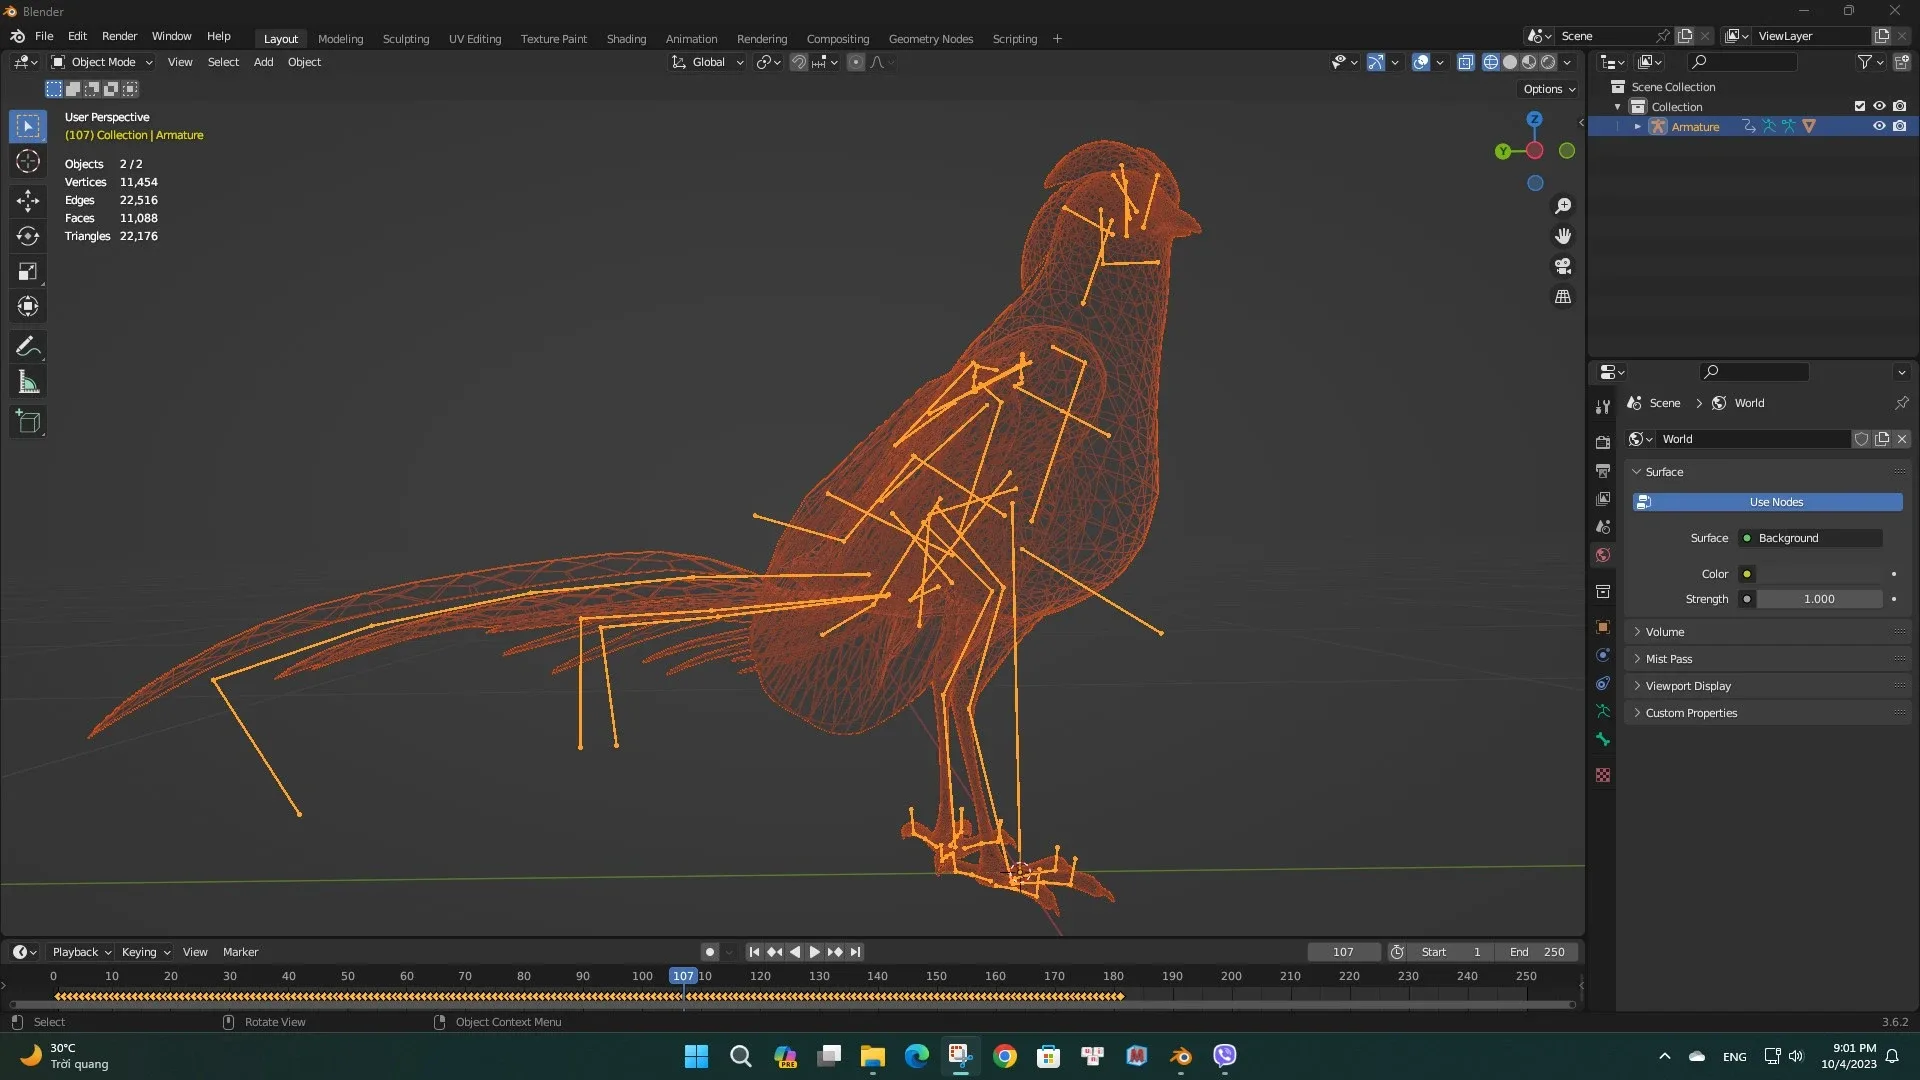Select the Measure ruler tool
1920x1080 pixels.
(x=28, y=382)
